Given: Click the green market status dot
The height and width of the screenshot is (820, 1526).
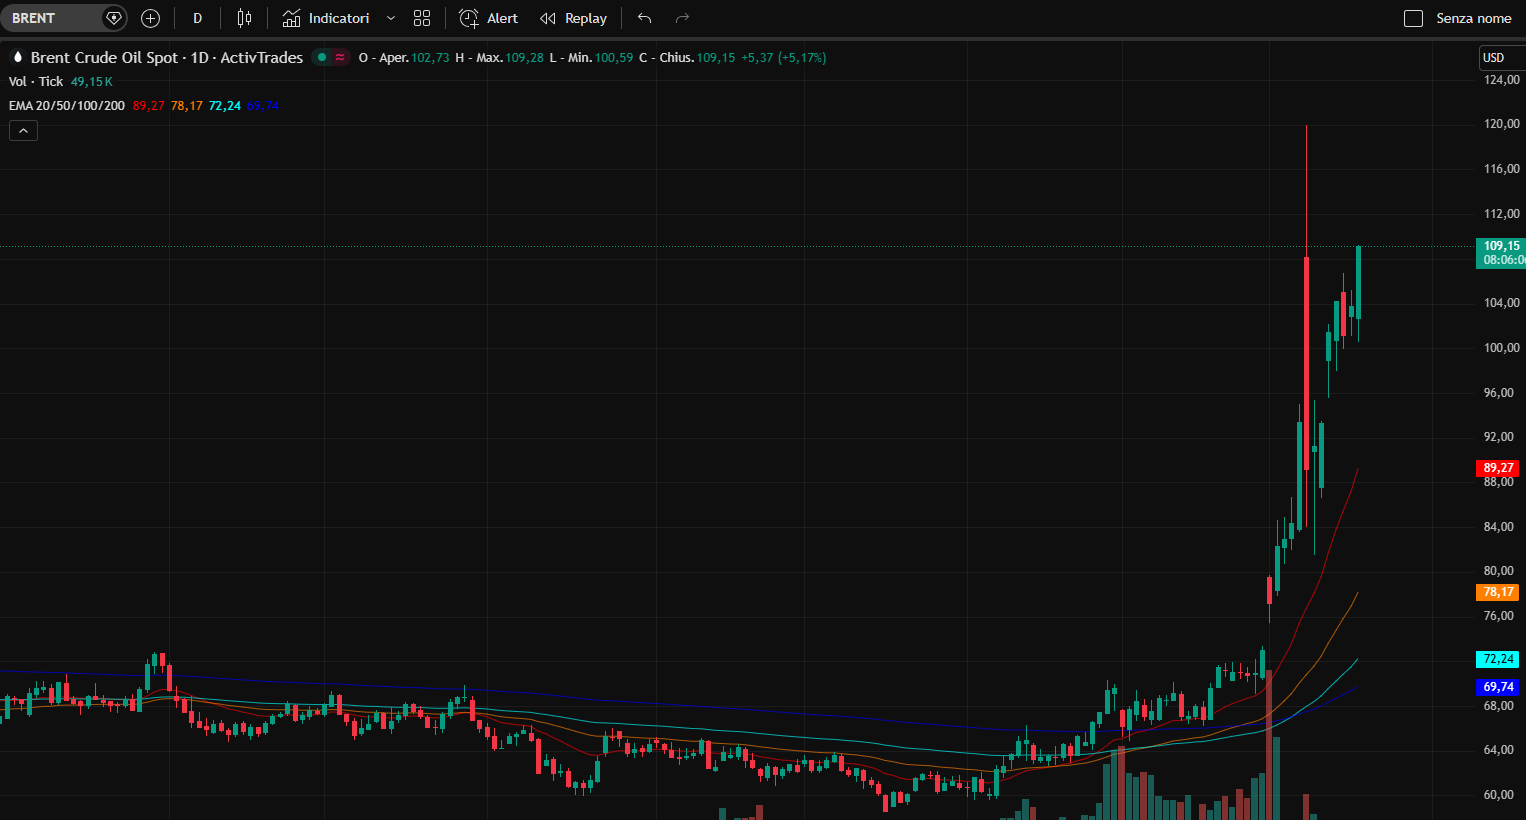Looking at the screenshot, I should coord(321,57).
